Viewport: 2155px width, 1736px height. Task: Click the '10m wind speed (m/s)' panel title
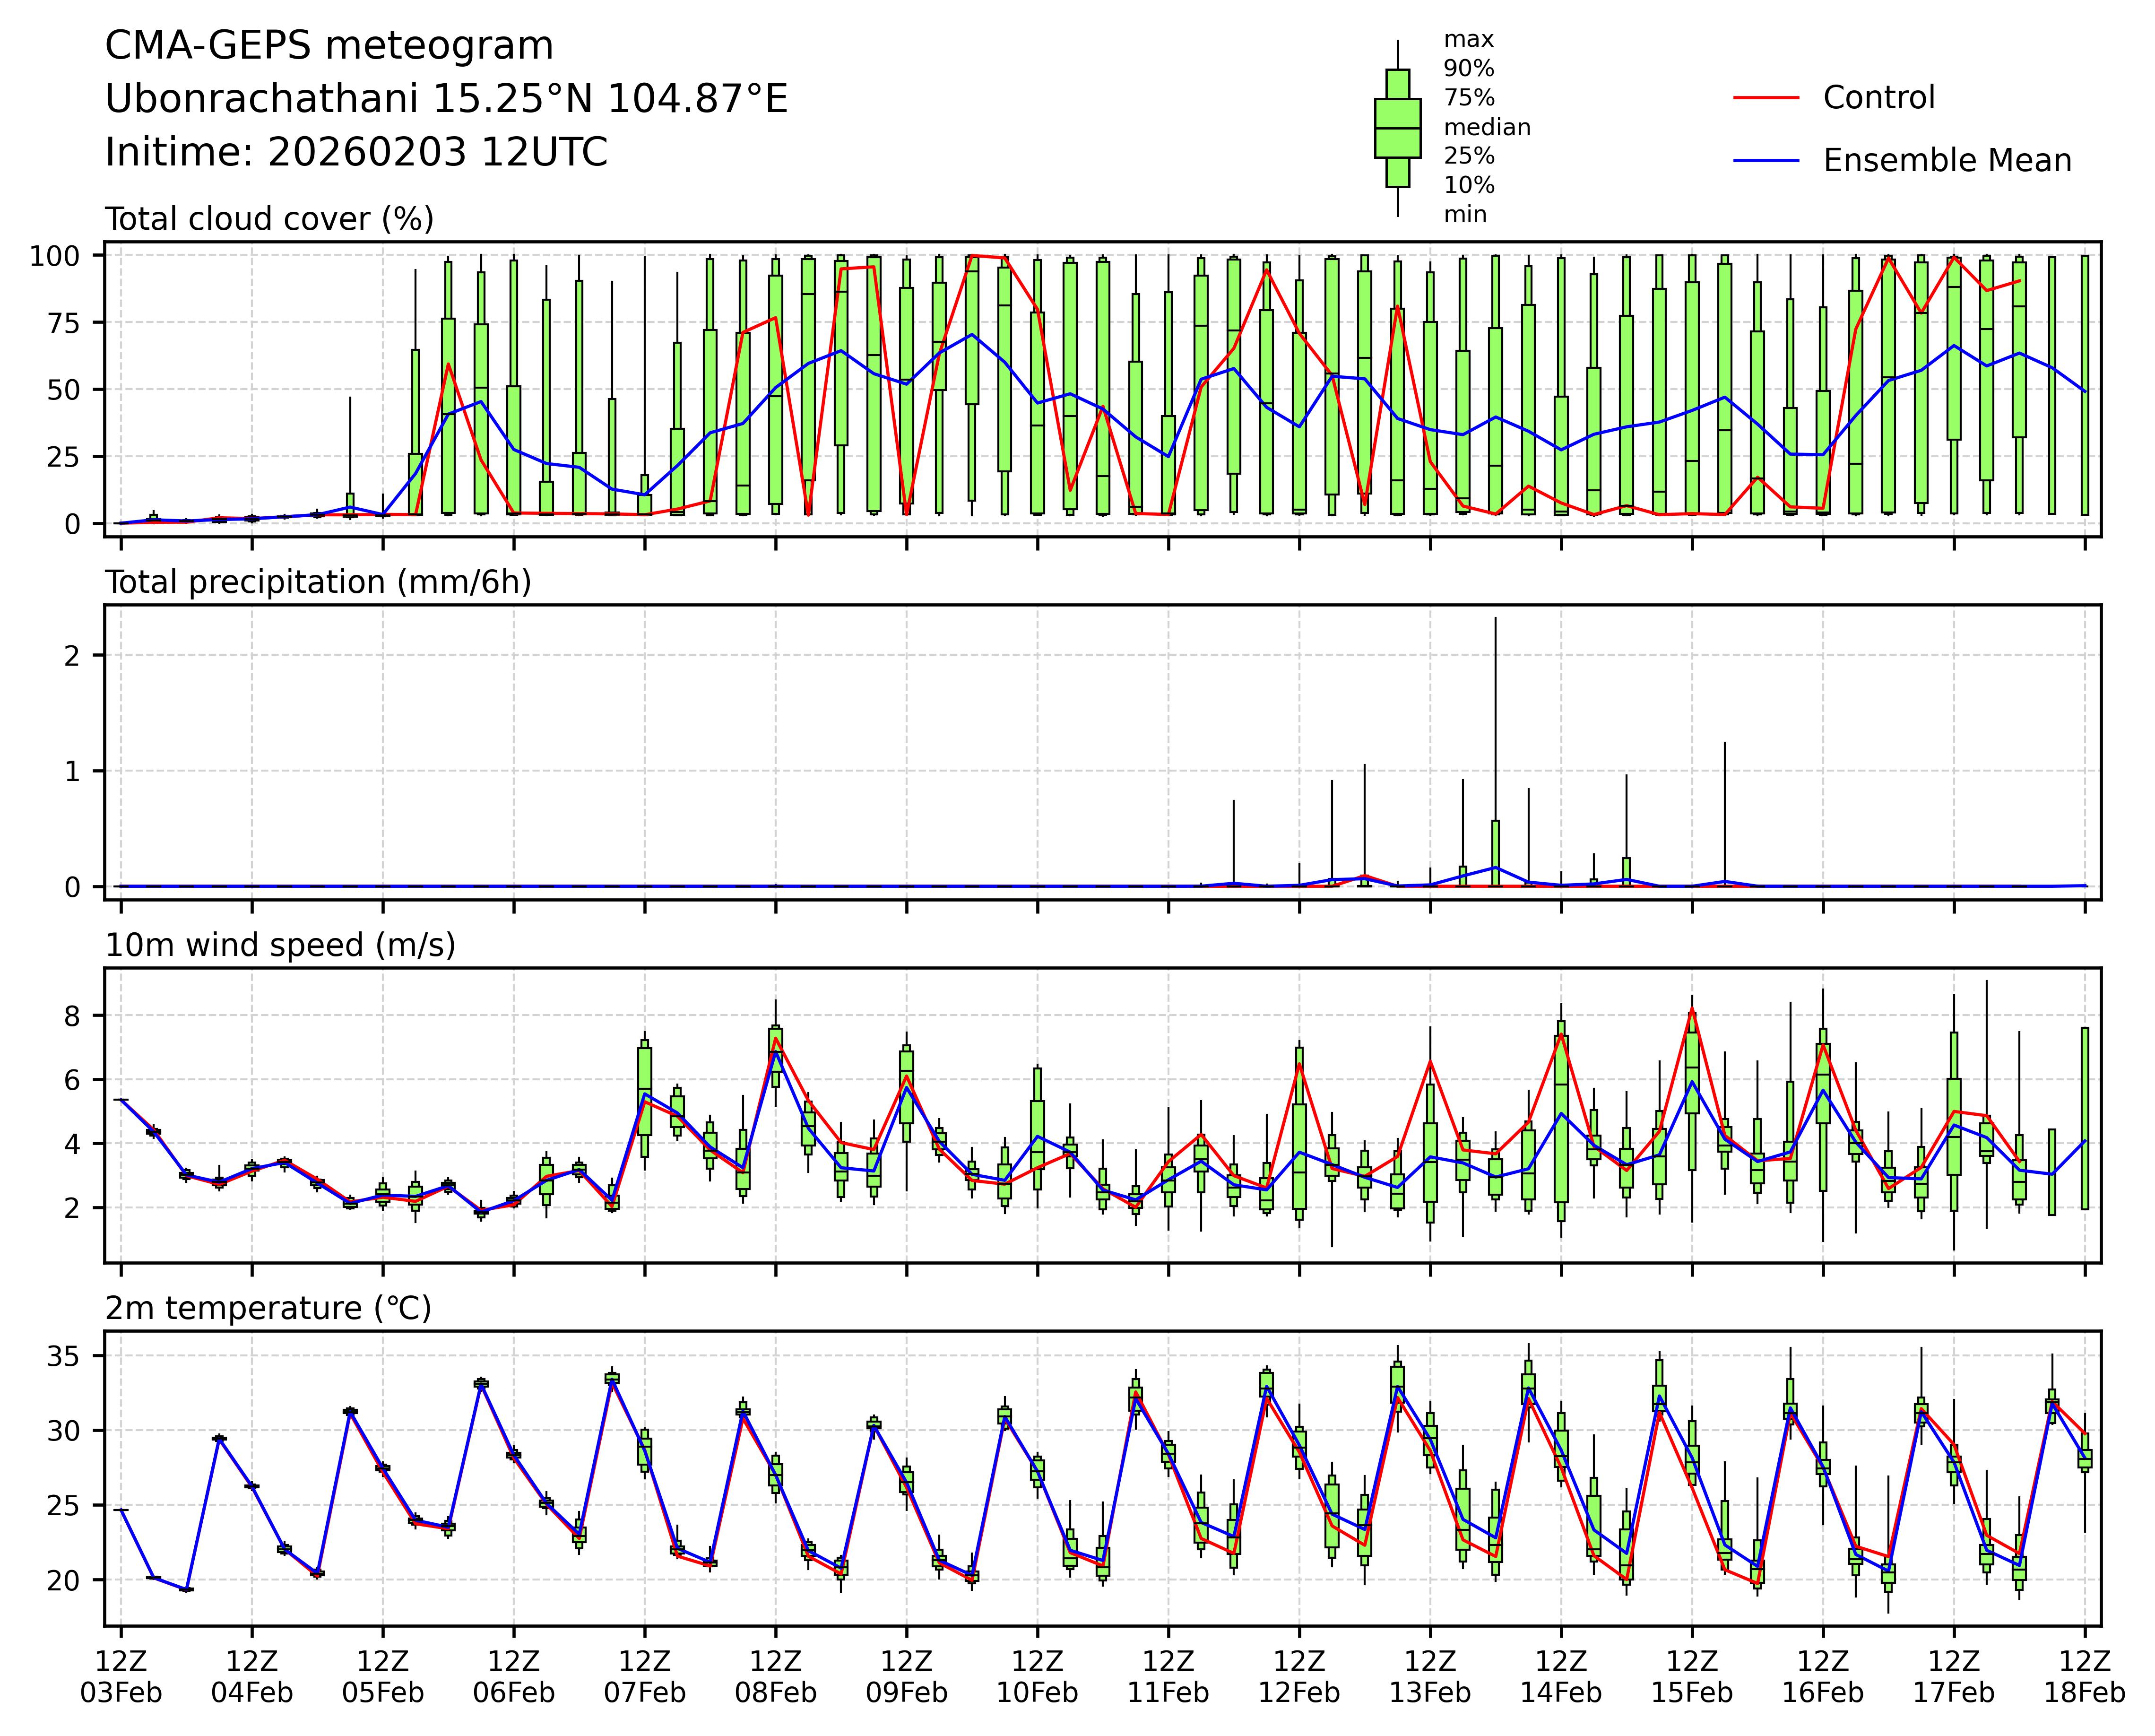(x=280, y=945)
